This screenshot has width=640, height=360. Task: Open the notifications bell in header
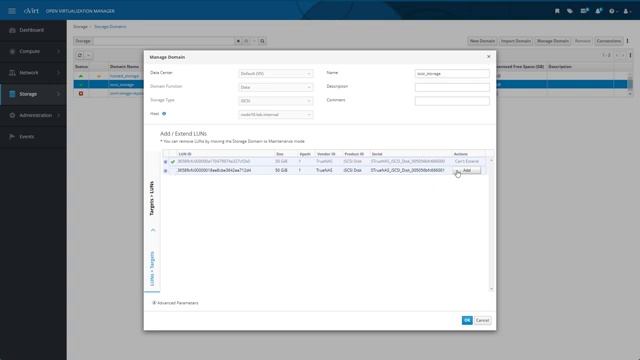[x=598, y=11]
